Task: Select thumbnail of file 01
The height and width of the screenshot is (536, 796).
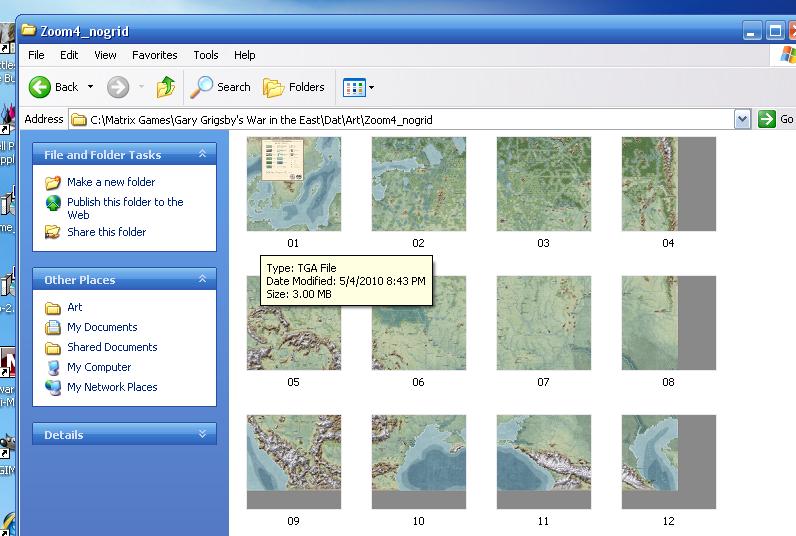Action: (x=294, y=184)
